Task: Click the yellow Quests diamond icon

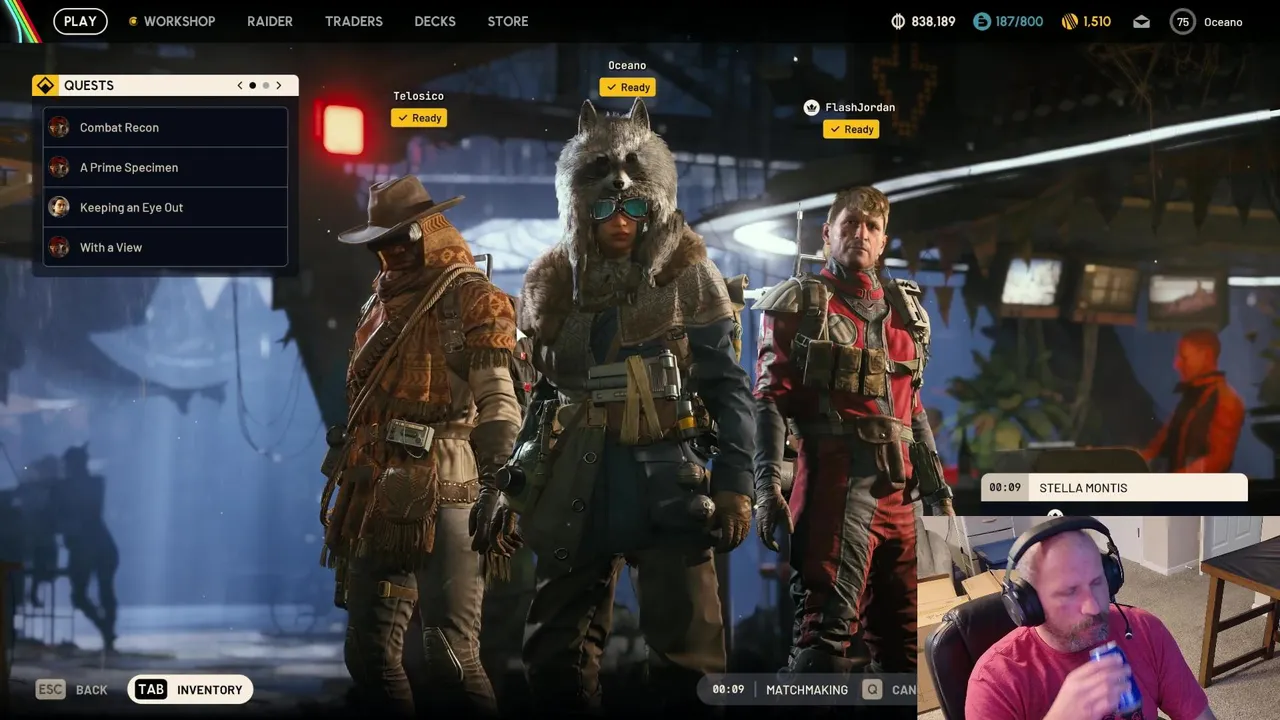Action: pos(45,85)
